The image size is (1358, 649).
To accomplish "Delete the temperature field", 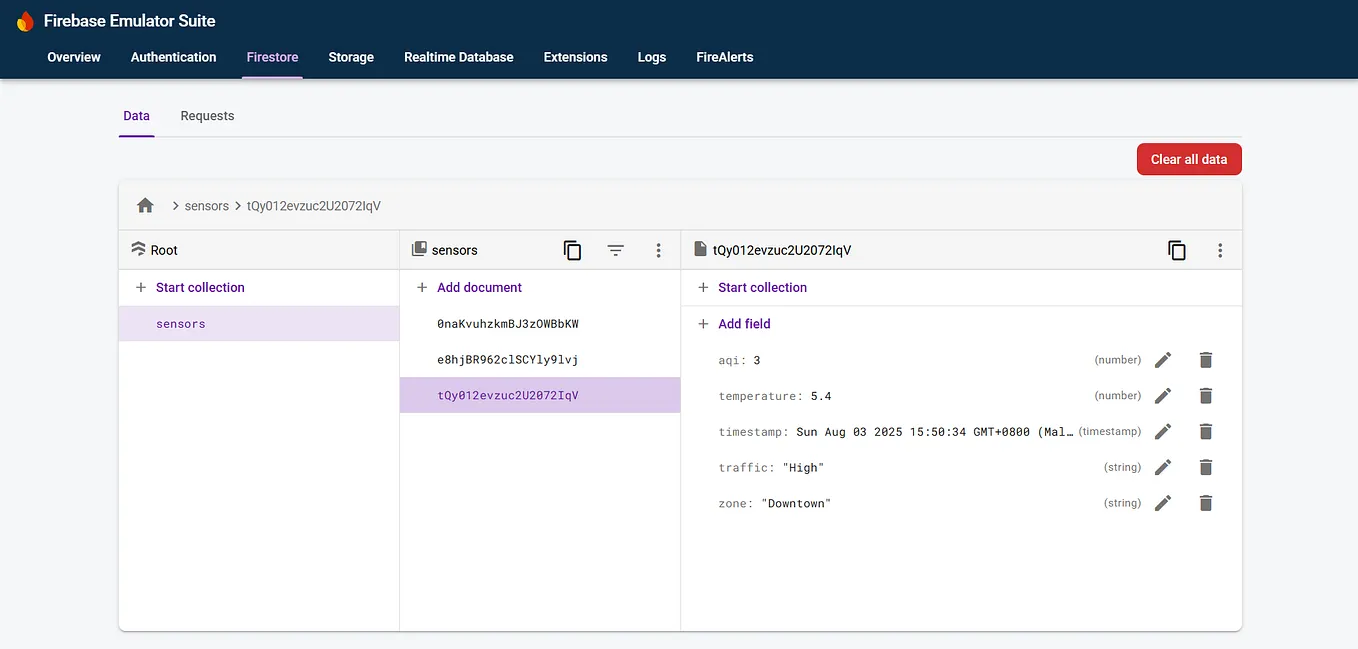I will 1205,395.
